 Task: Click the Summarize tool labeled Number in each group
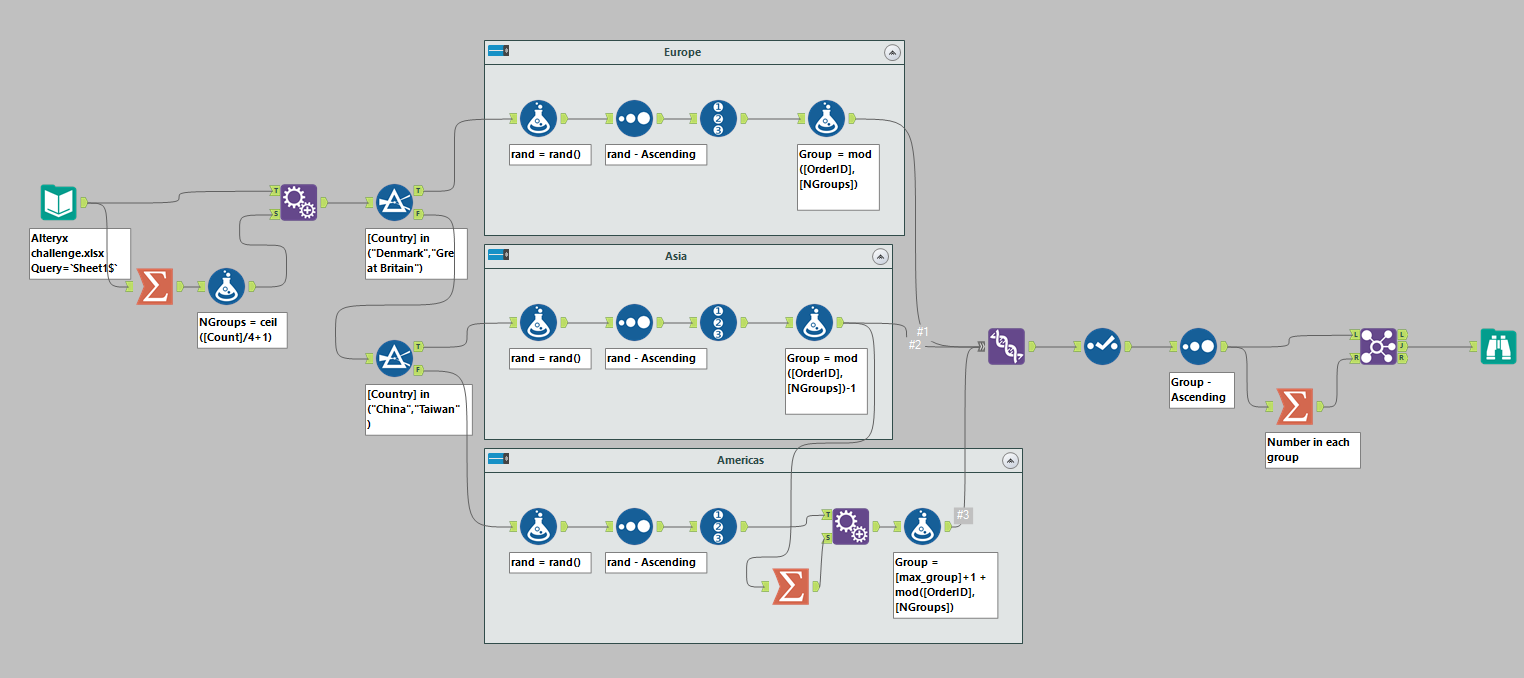coord(1295,407)
